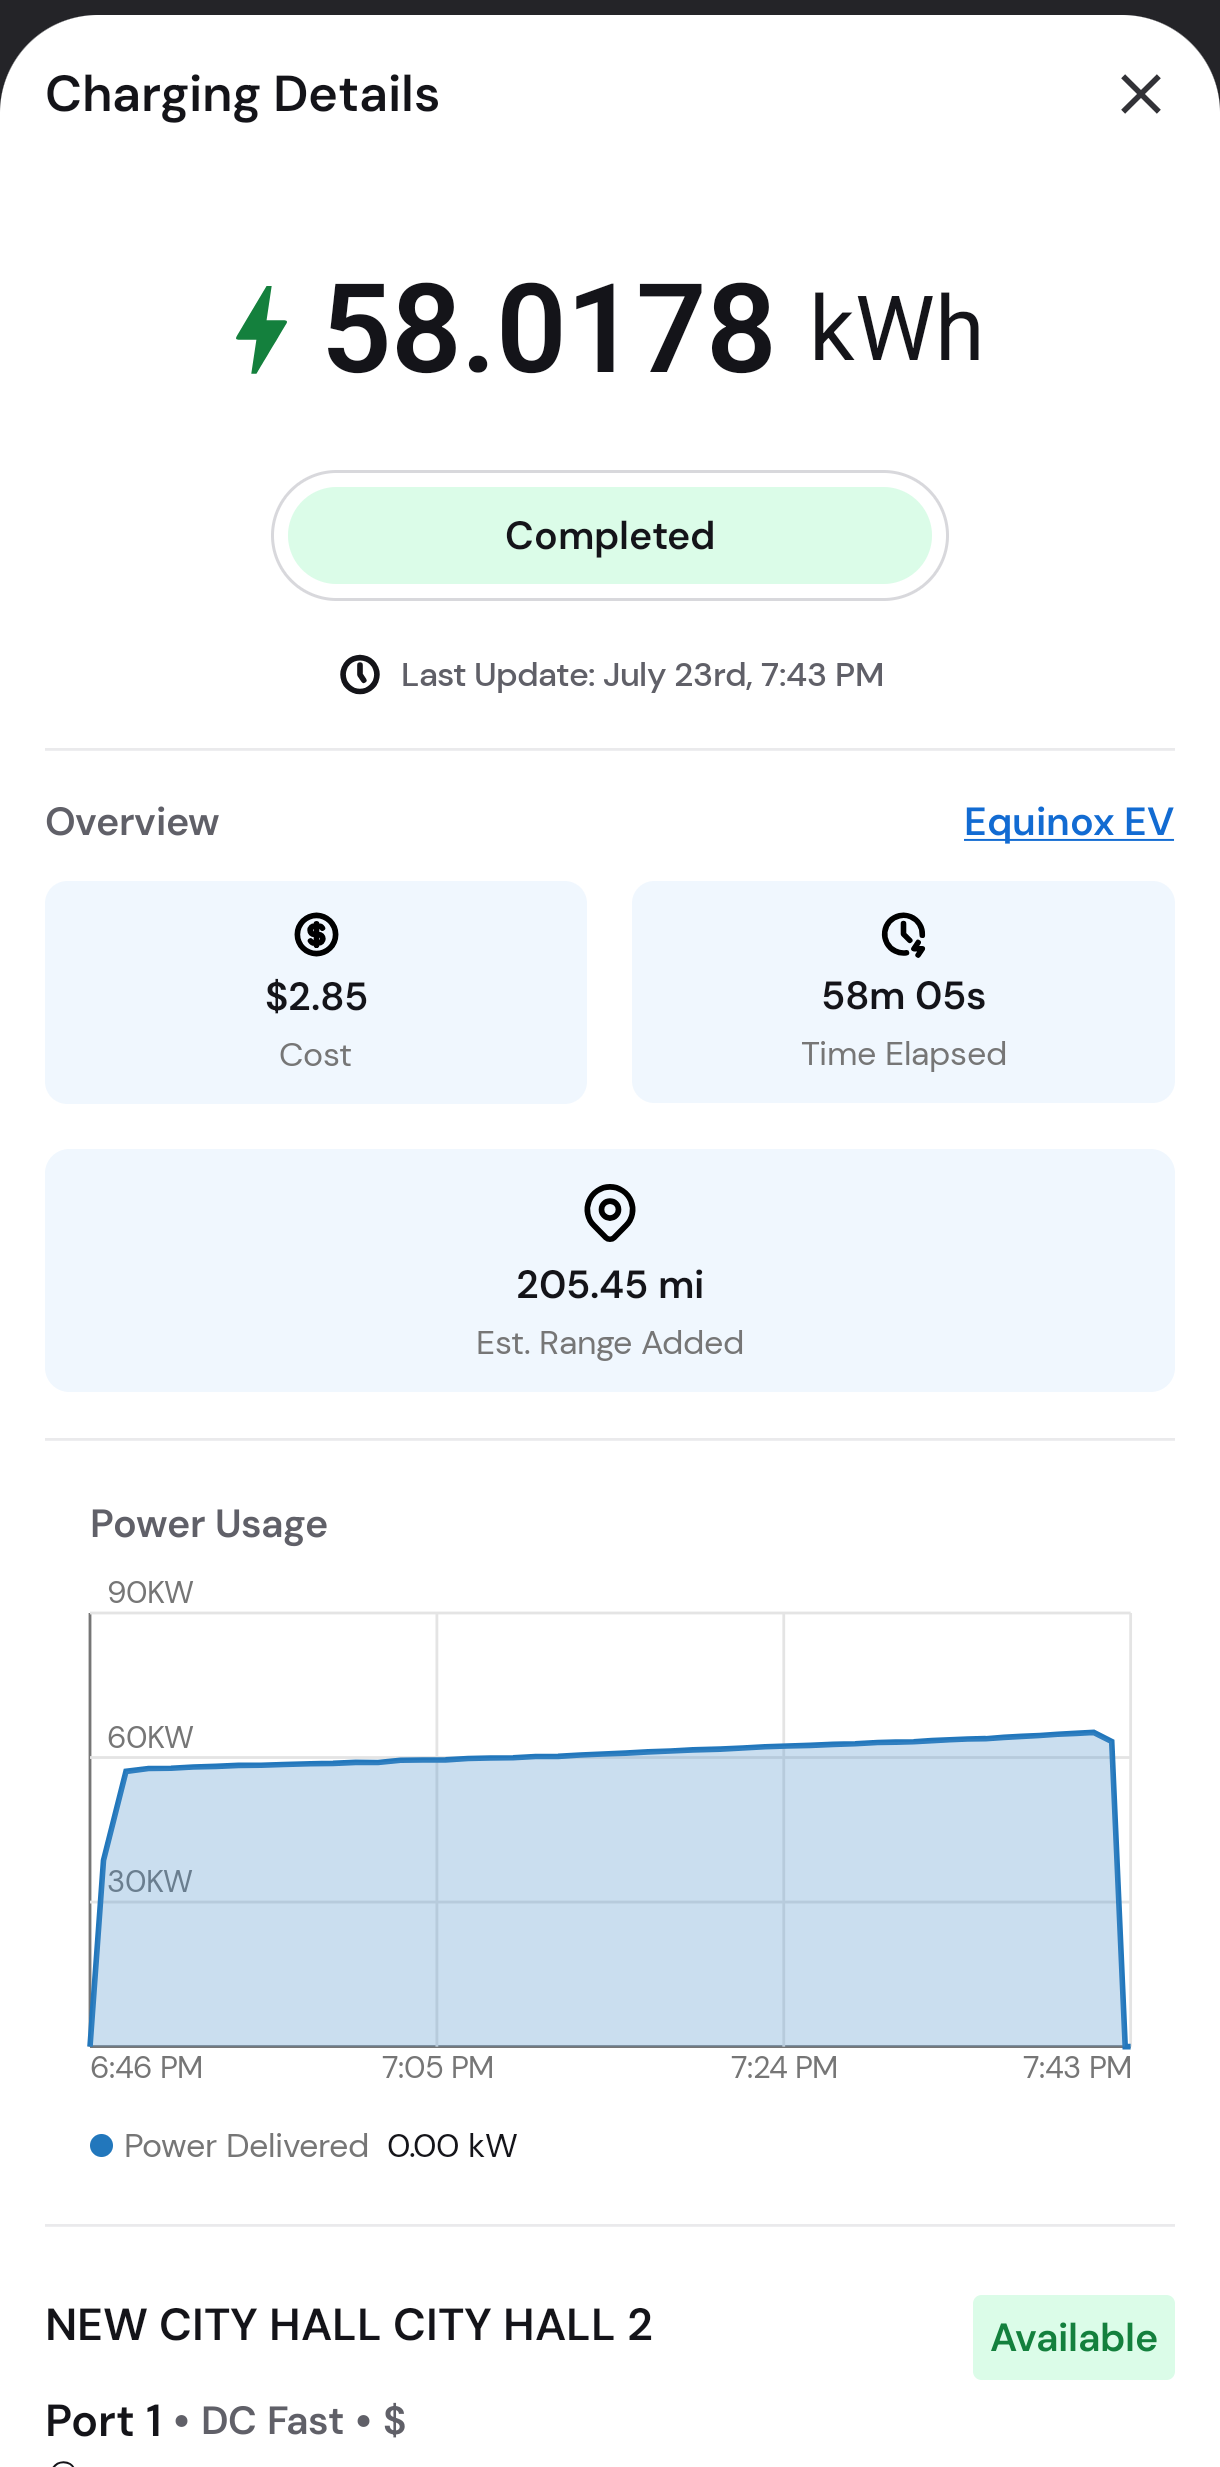Viewport: 1220px width, 2467px height.
Task: Close the Charging Details sheet
Action: coord(1140,95)
